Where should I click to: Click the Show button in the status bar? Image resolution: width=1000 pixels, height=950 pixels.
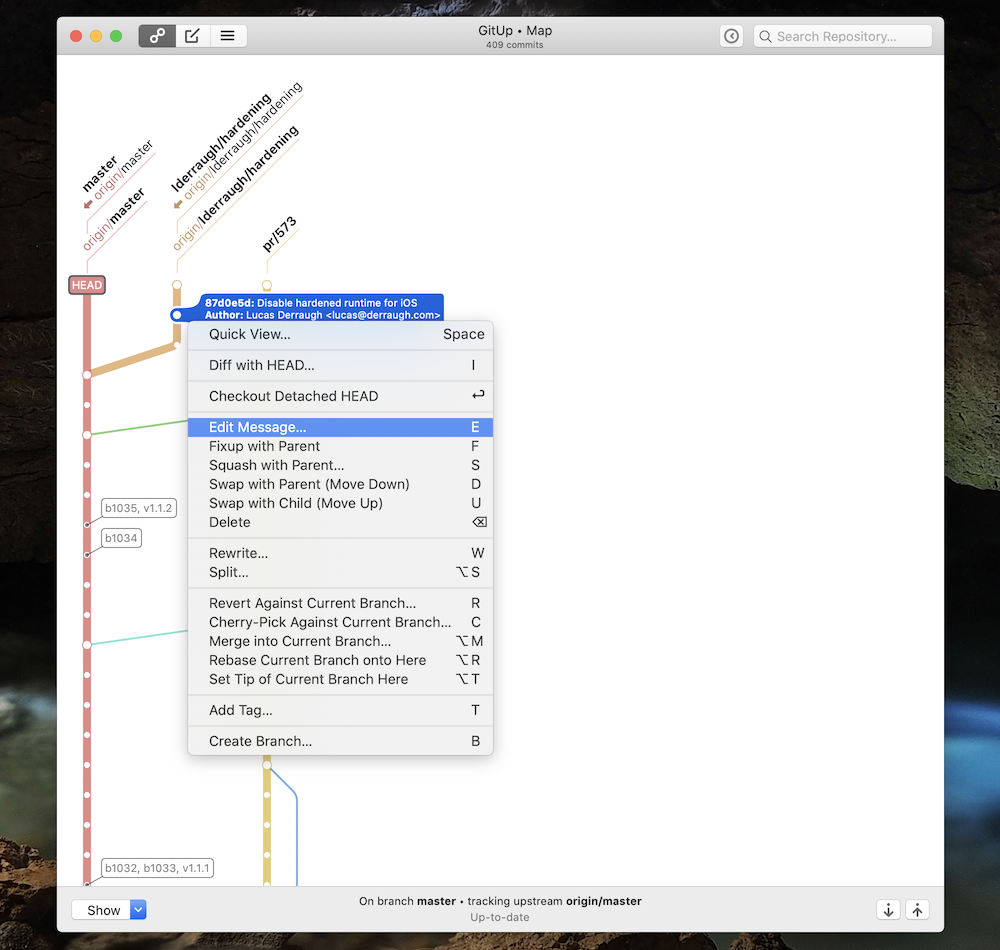pos(105,910)
